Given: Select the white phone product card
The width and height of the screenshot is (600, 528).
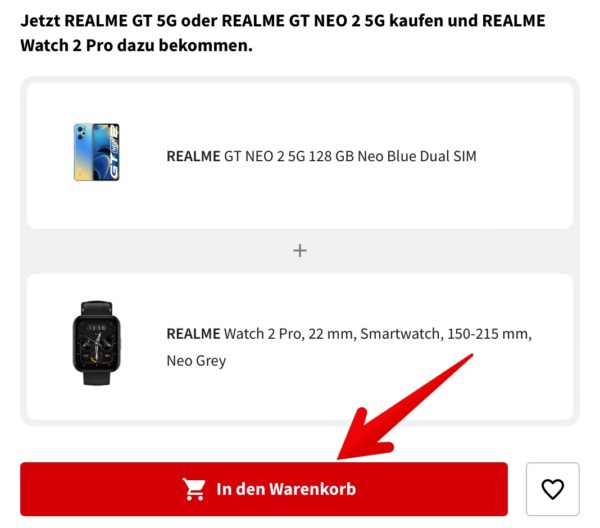Looking at the screenshot, I should 300,155.
